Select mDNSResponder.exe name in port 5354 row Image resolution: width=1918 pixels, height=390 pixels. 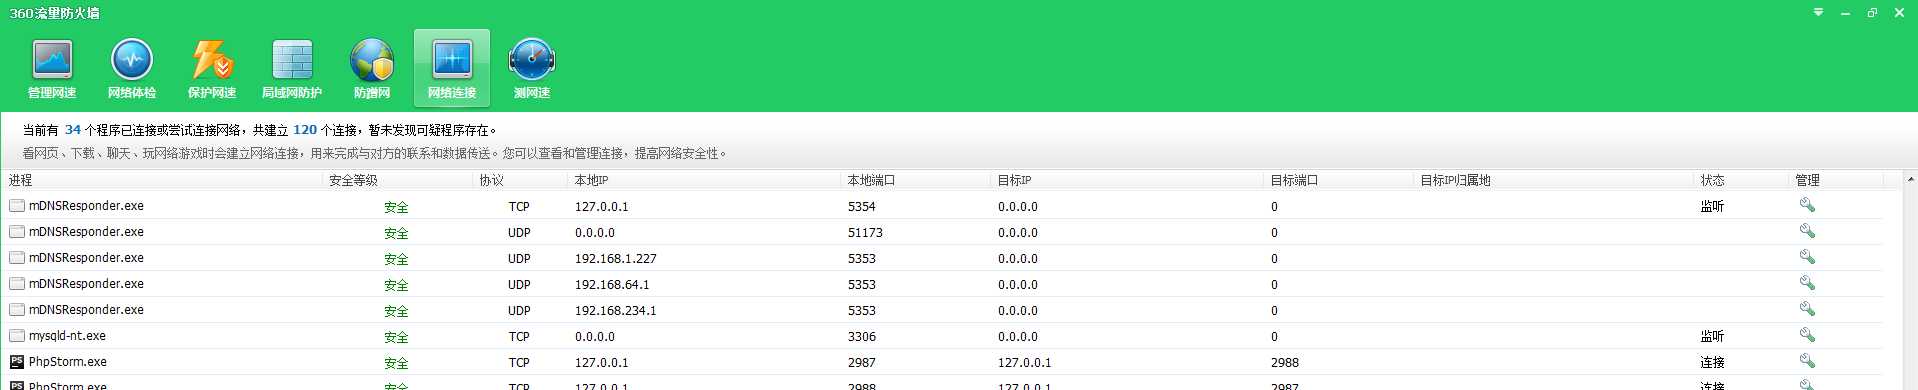coord(86,206)
